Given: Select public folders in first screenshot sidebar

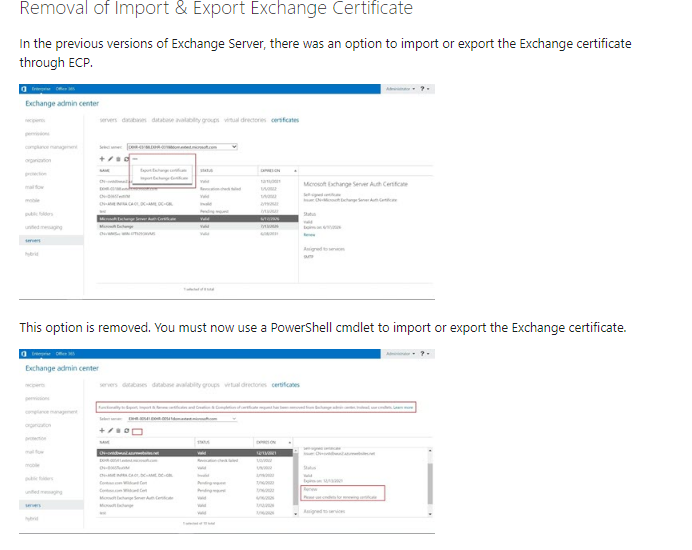Looking at the screenshot, I should [39, 214].
